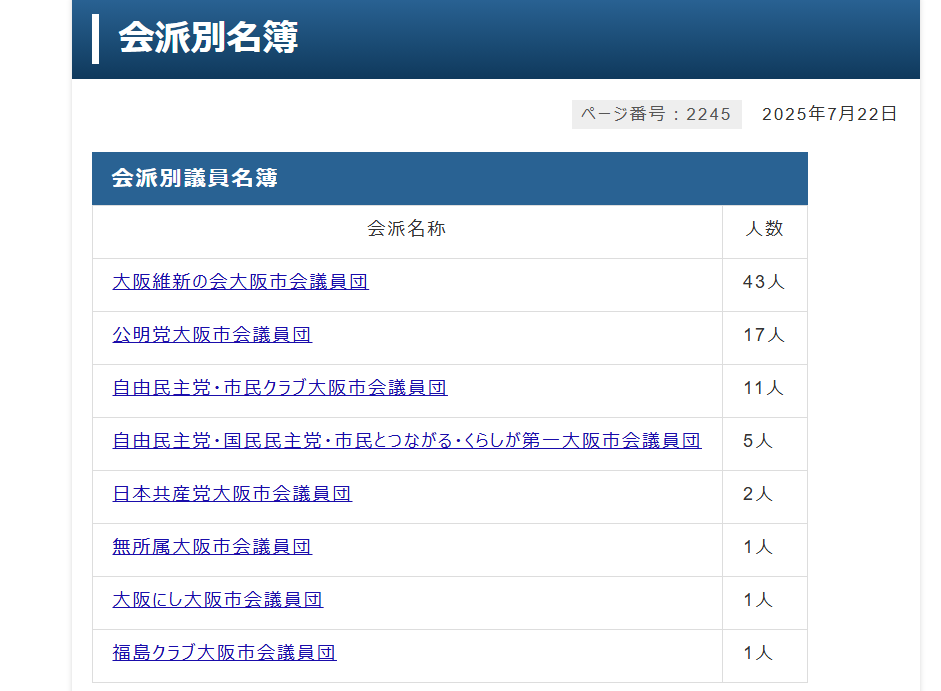The height and width of the screenshot is (691, 941).
Task: Click the 会派名称 column header
Action: pos(407,232)
